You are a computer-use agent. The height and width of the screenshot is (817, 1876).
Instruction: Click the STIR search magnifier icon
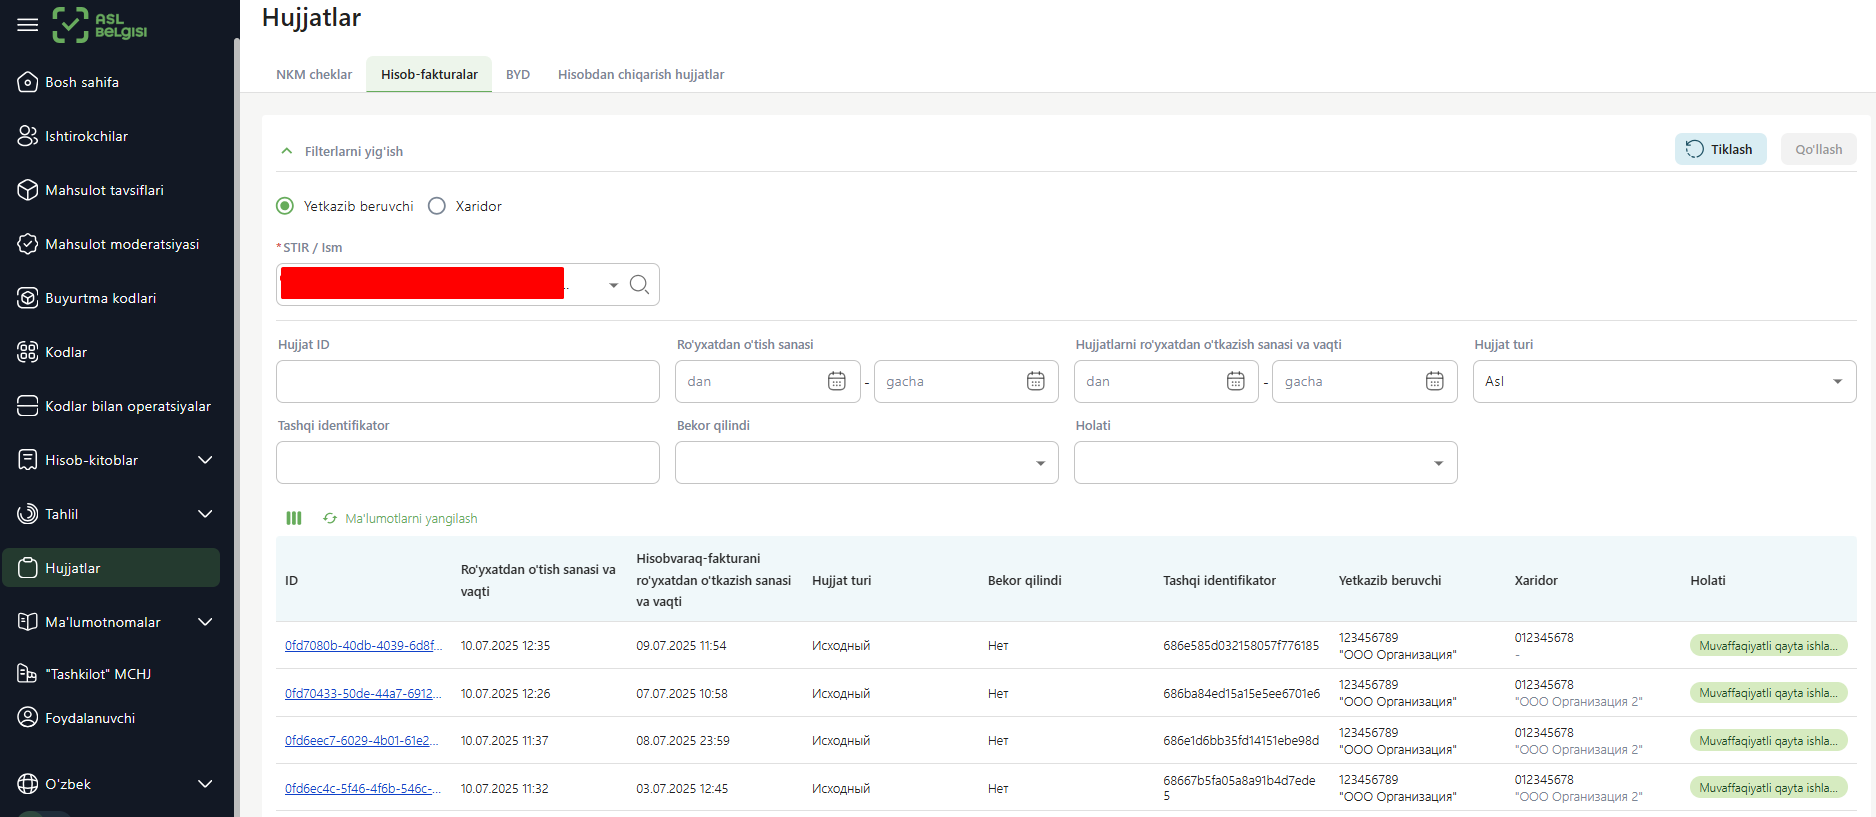pyautogui.click(x=639, y=285)
